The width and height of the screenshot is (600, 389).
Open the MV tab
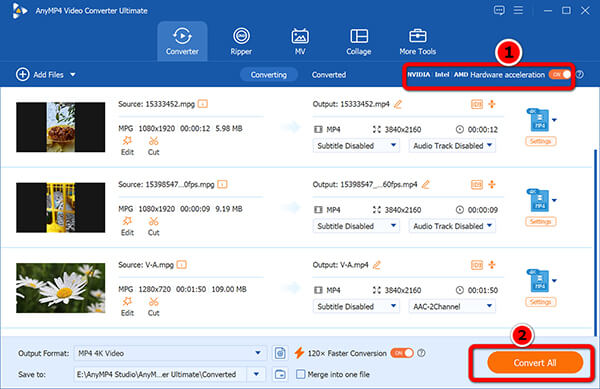300,41
